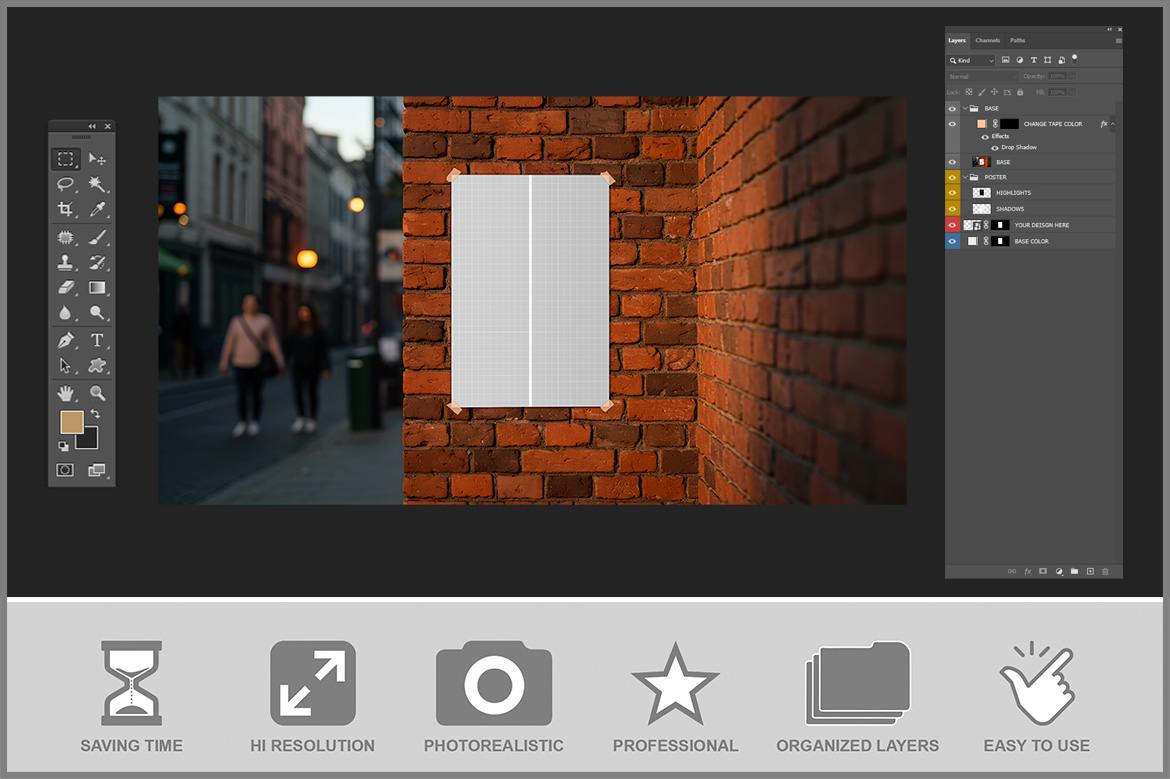The height and width of the screenshot is (779, 1170).
Task: Pick the Crop tool
Action: tap(65, 209)
